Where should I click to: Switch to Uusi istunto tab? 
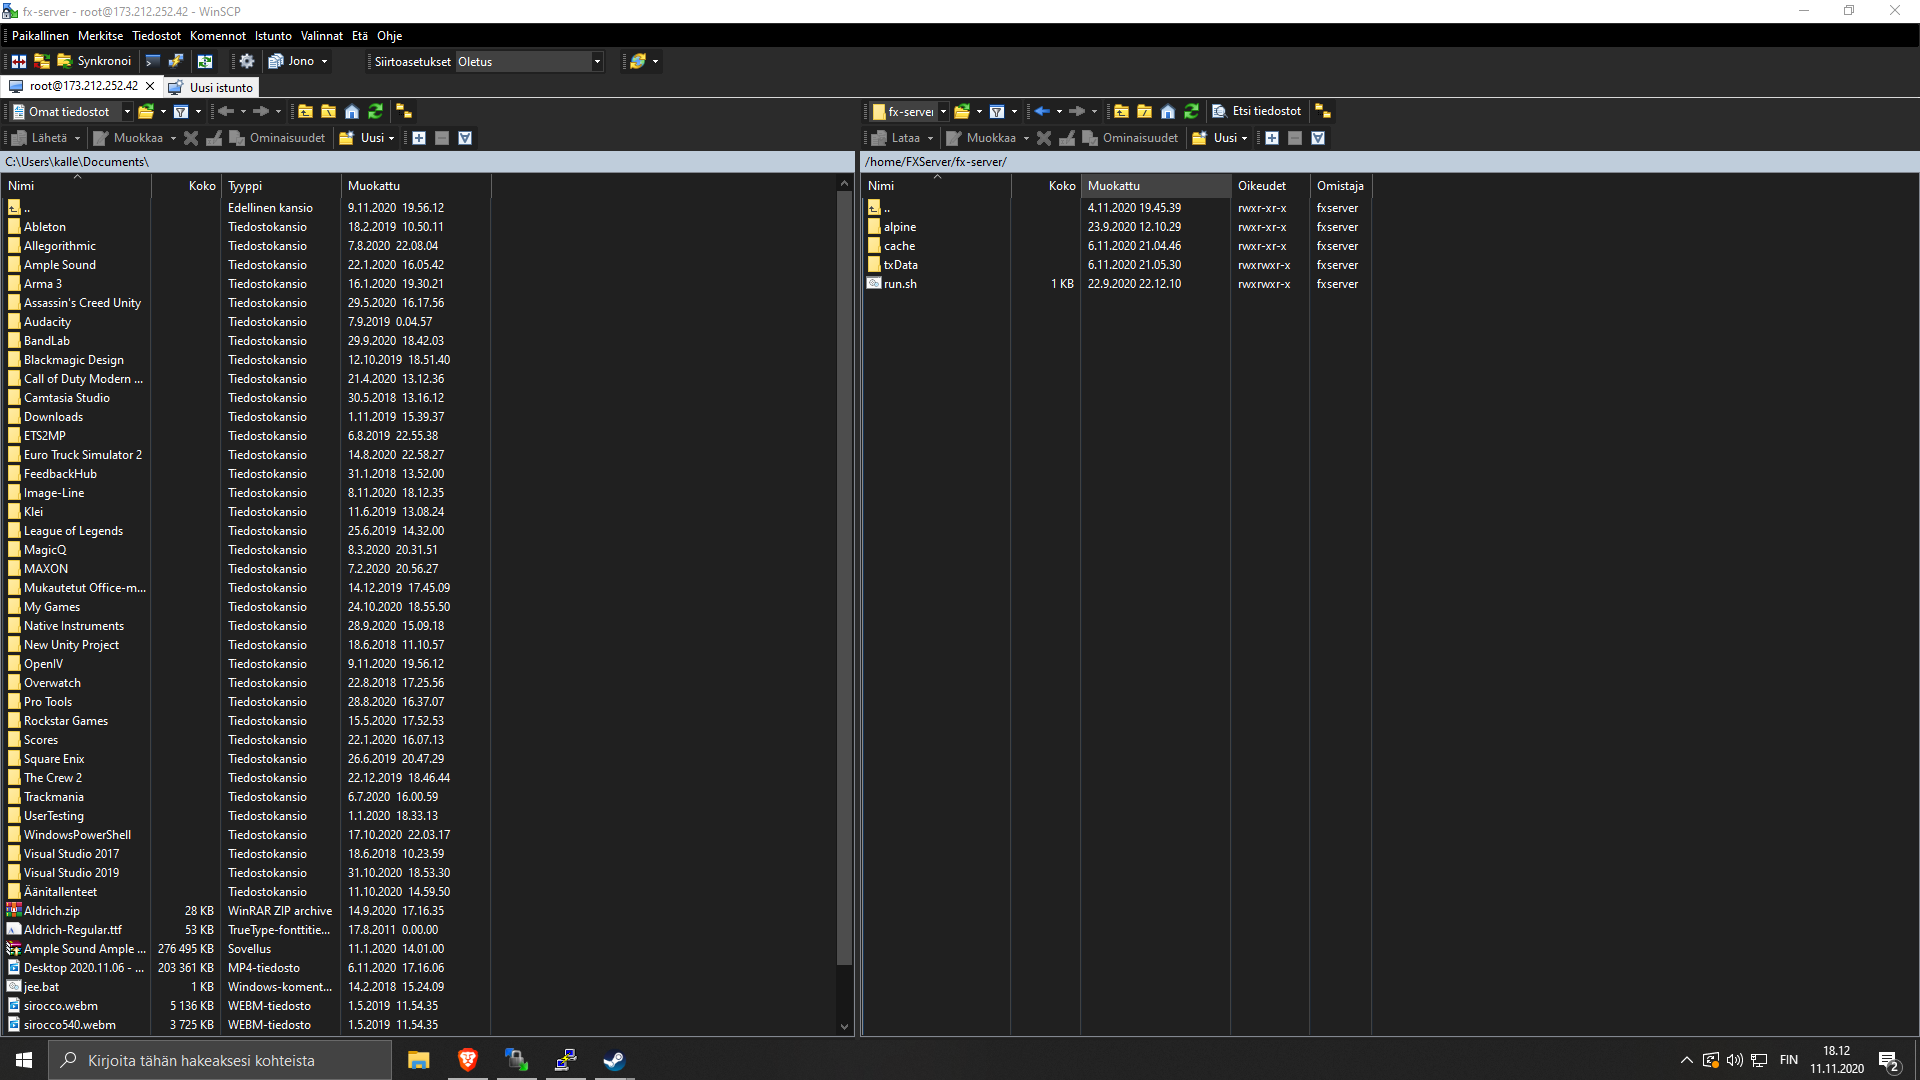click(211, 87)
